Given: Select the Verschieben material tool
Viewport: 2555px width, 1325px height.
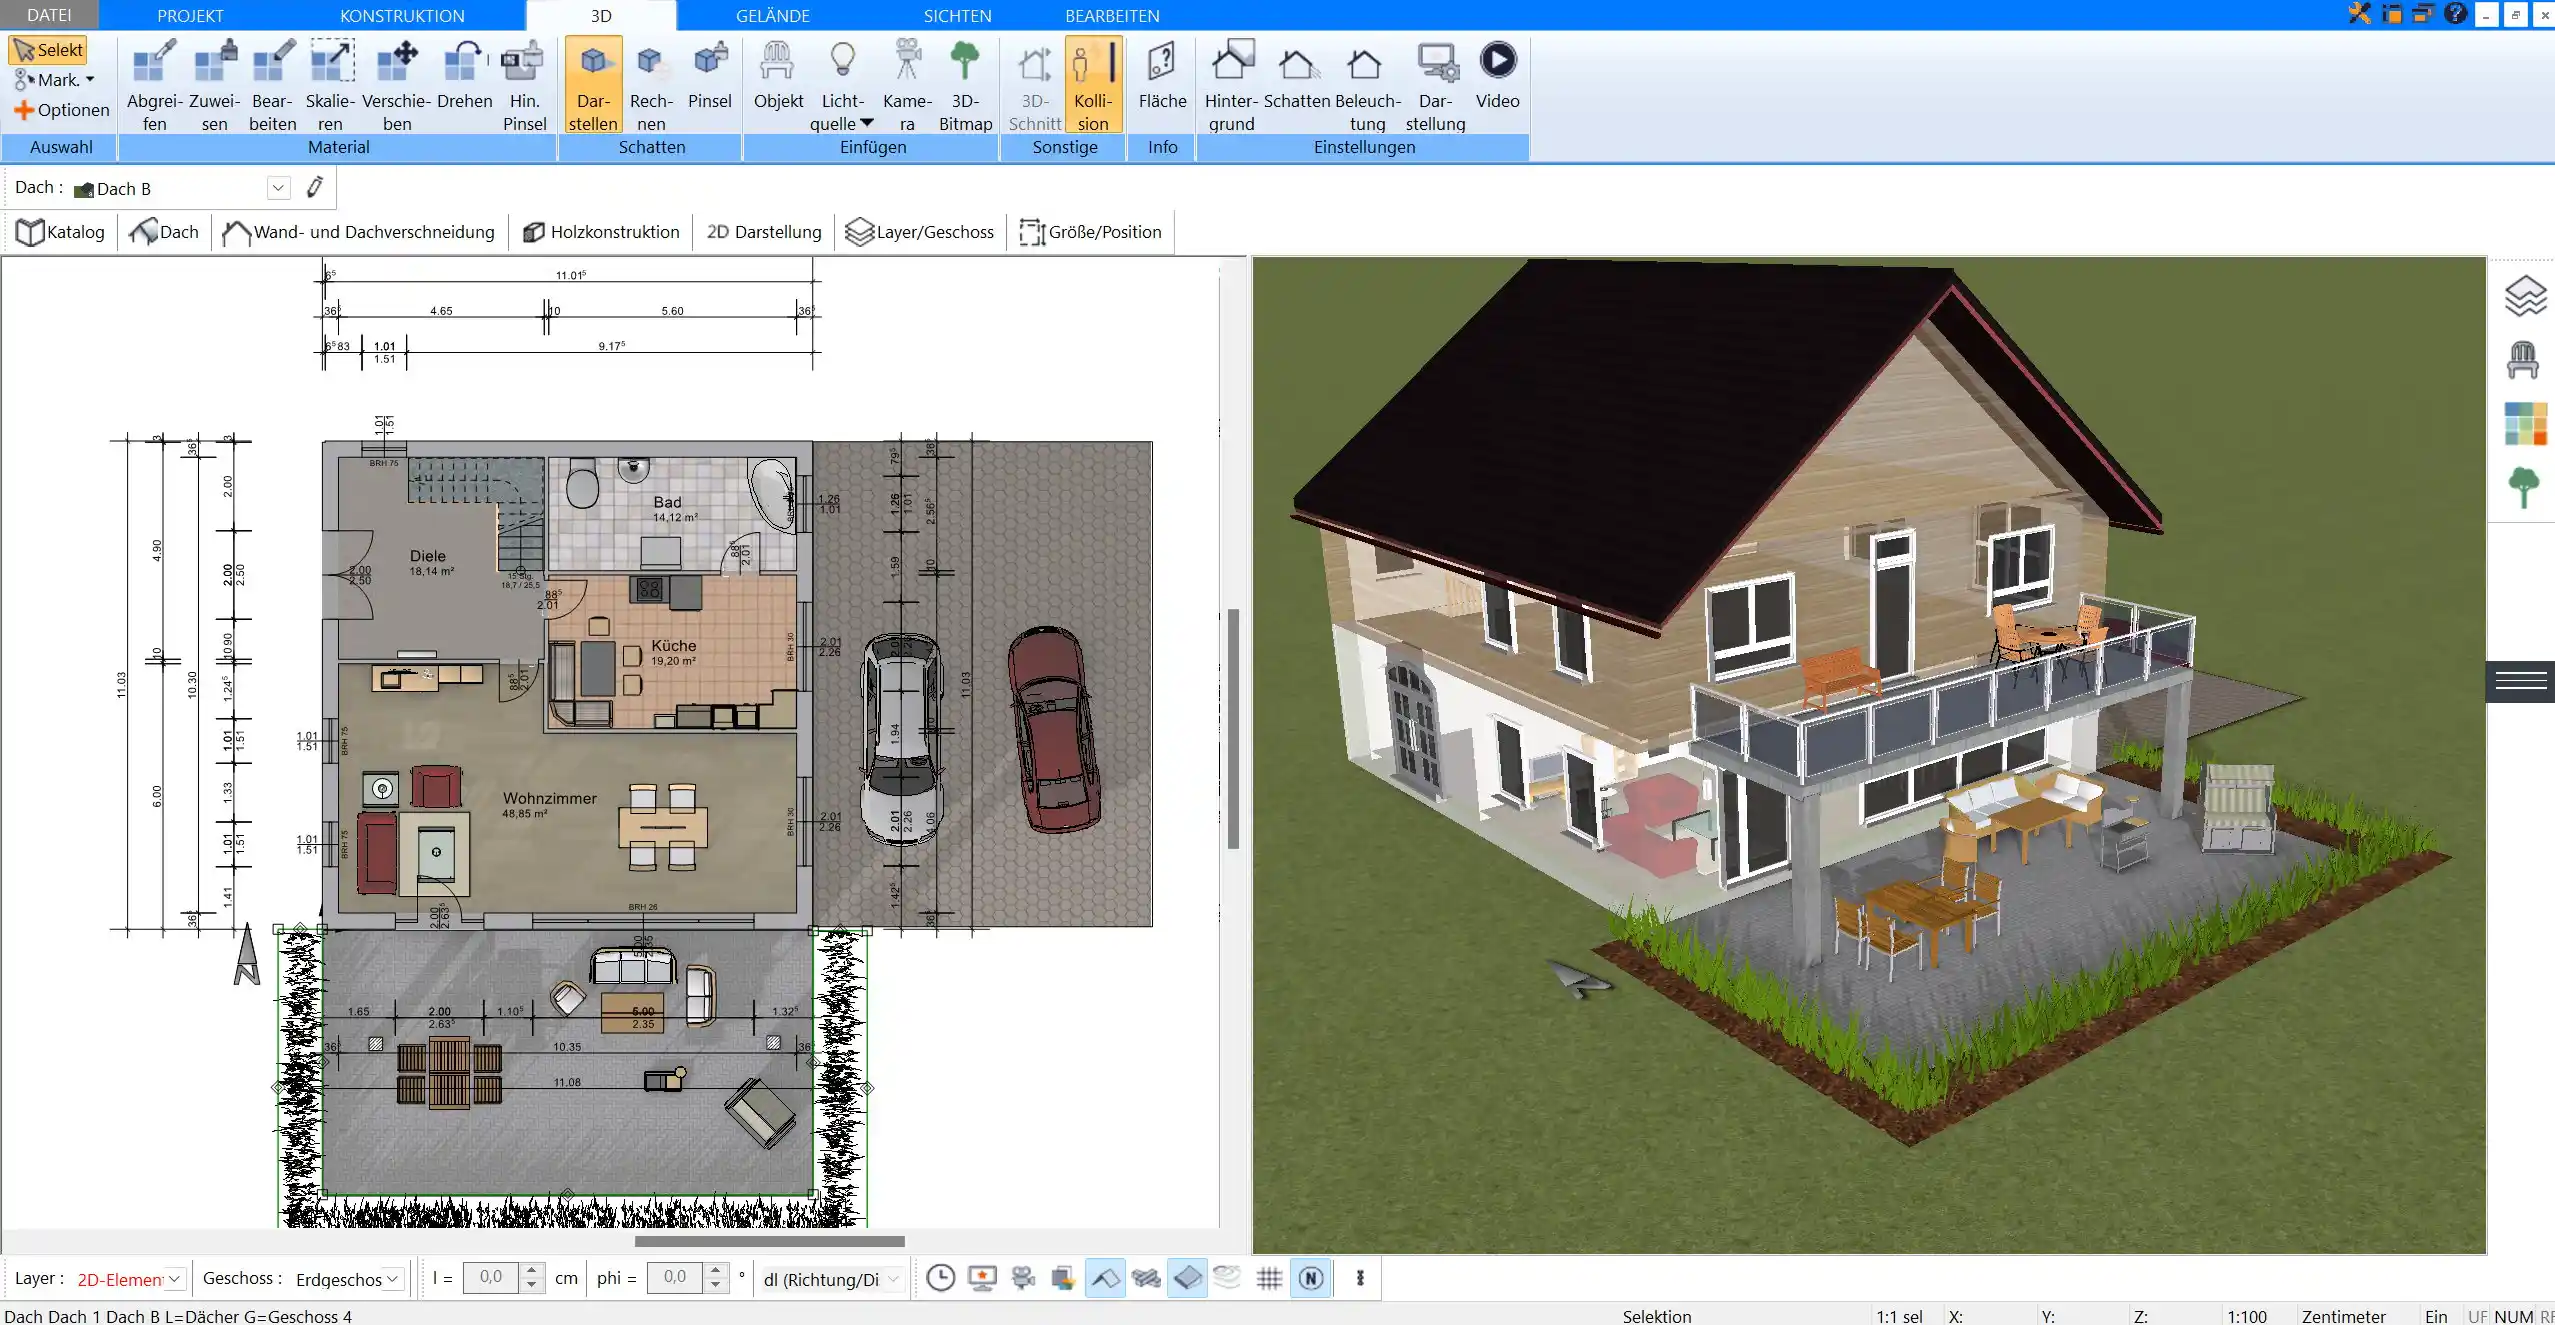Looking at the screenshot, I should pos(396,85).
